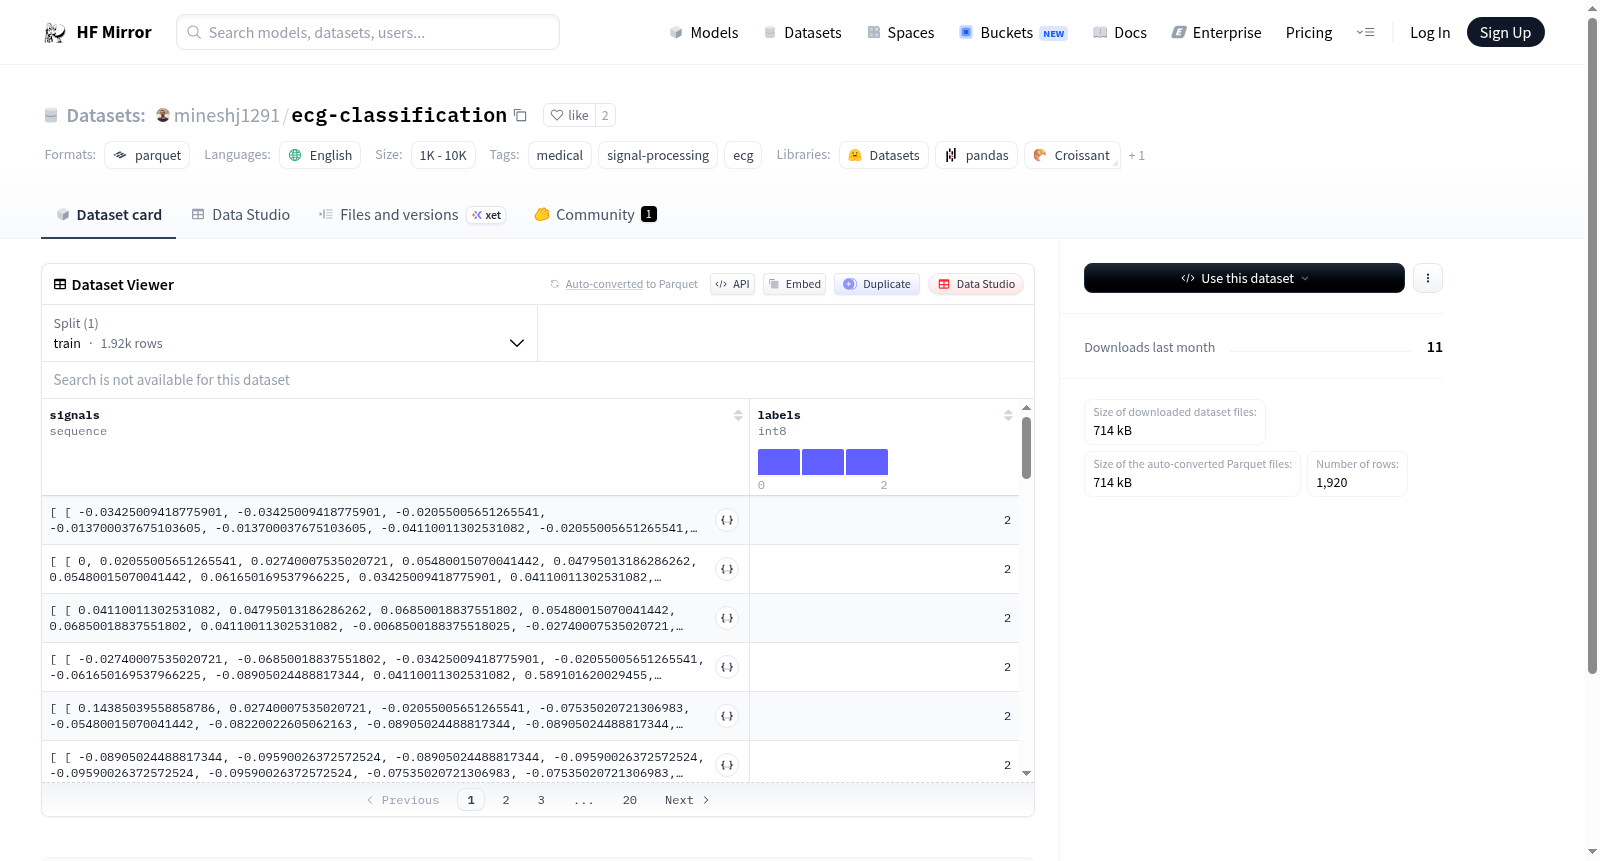
Task: Select the parquet format tag
Action: pyautogui.click(x=147, y=155)
